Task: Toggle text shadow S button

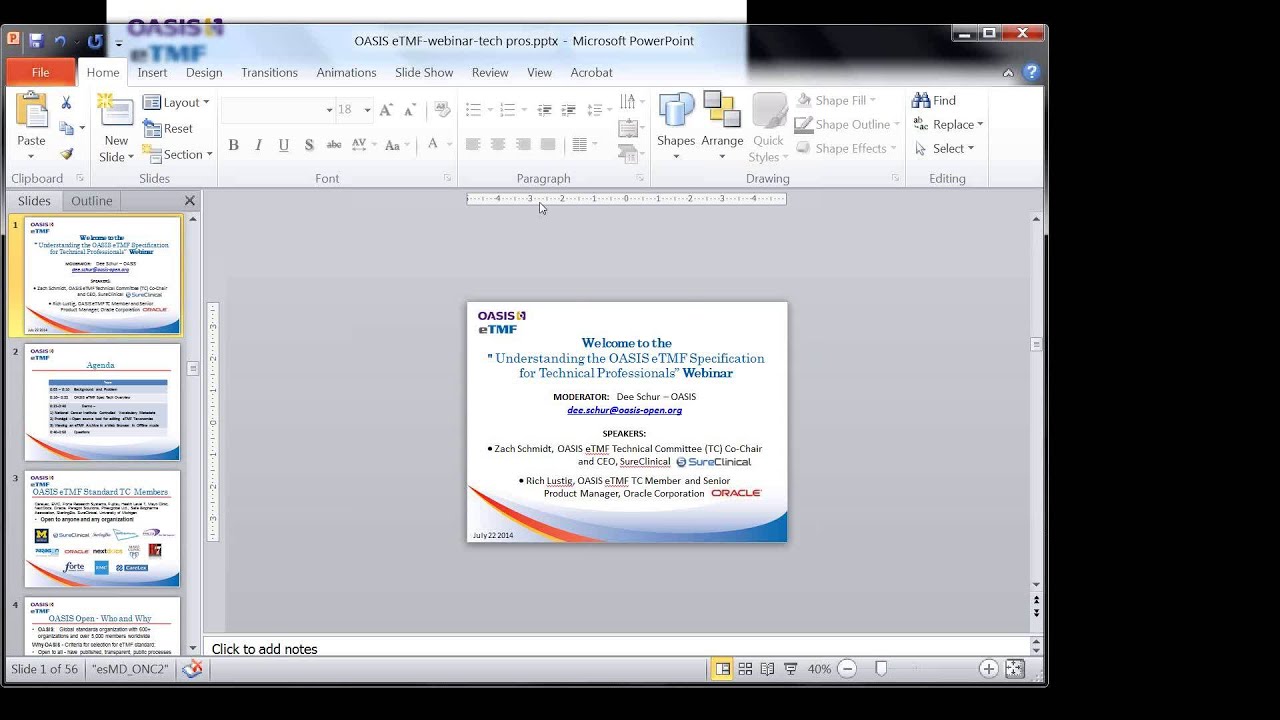Action: (308, 145)
